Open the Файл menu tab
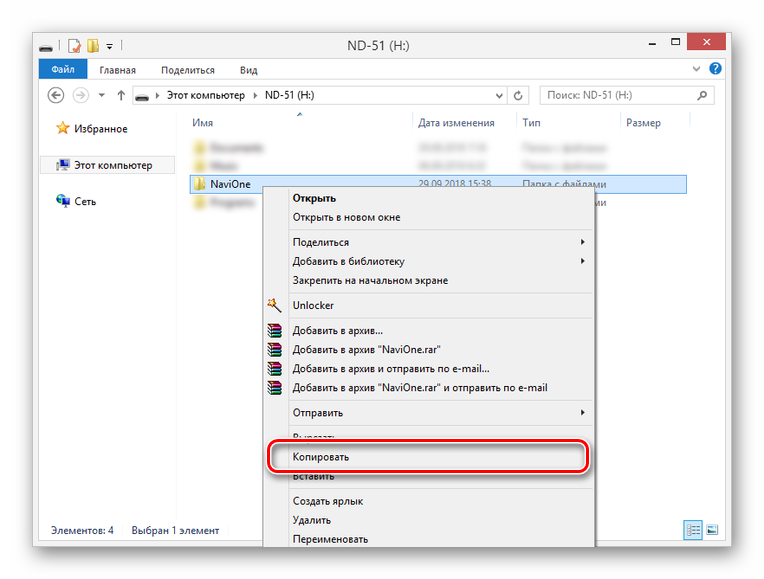The image size is (764, 579). click(x=63, y=69)
